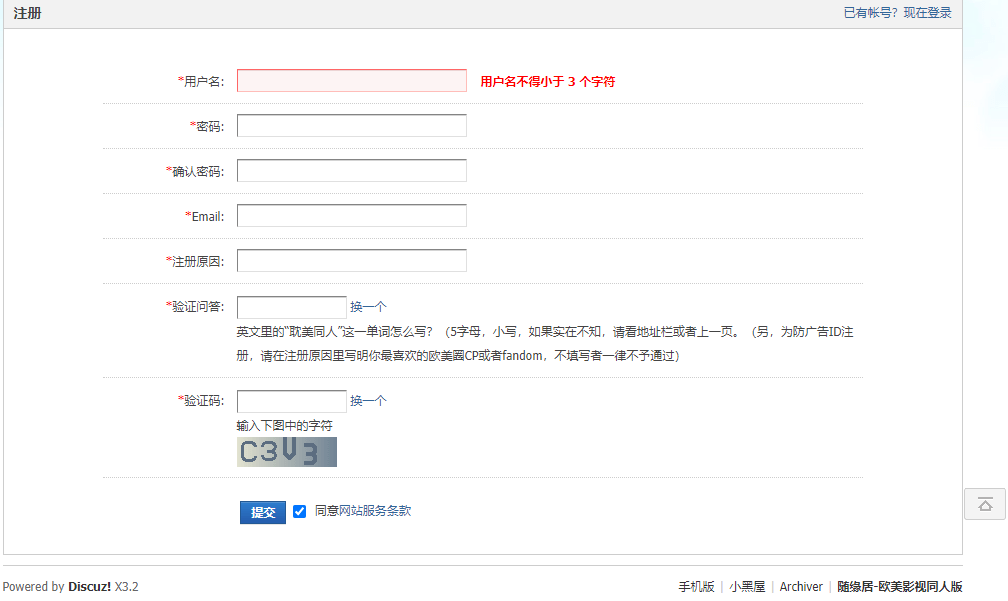Visit the Archiver footer link

tap(801, 586)
